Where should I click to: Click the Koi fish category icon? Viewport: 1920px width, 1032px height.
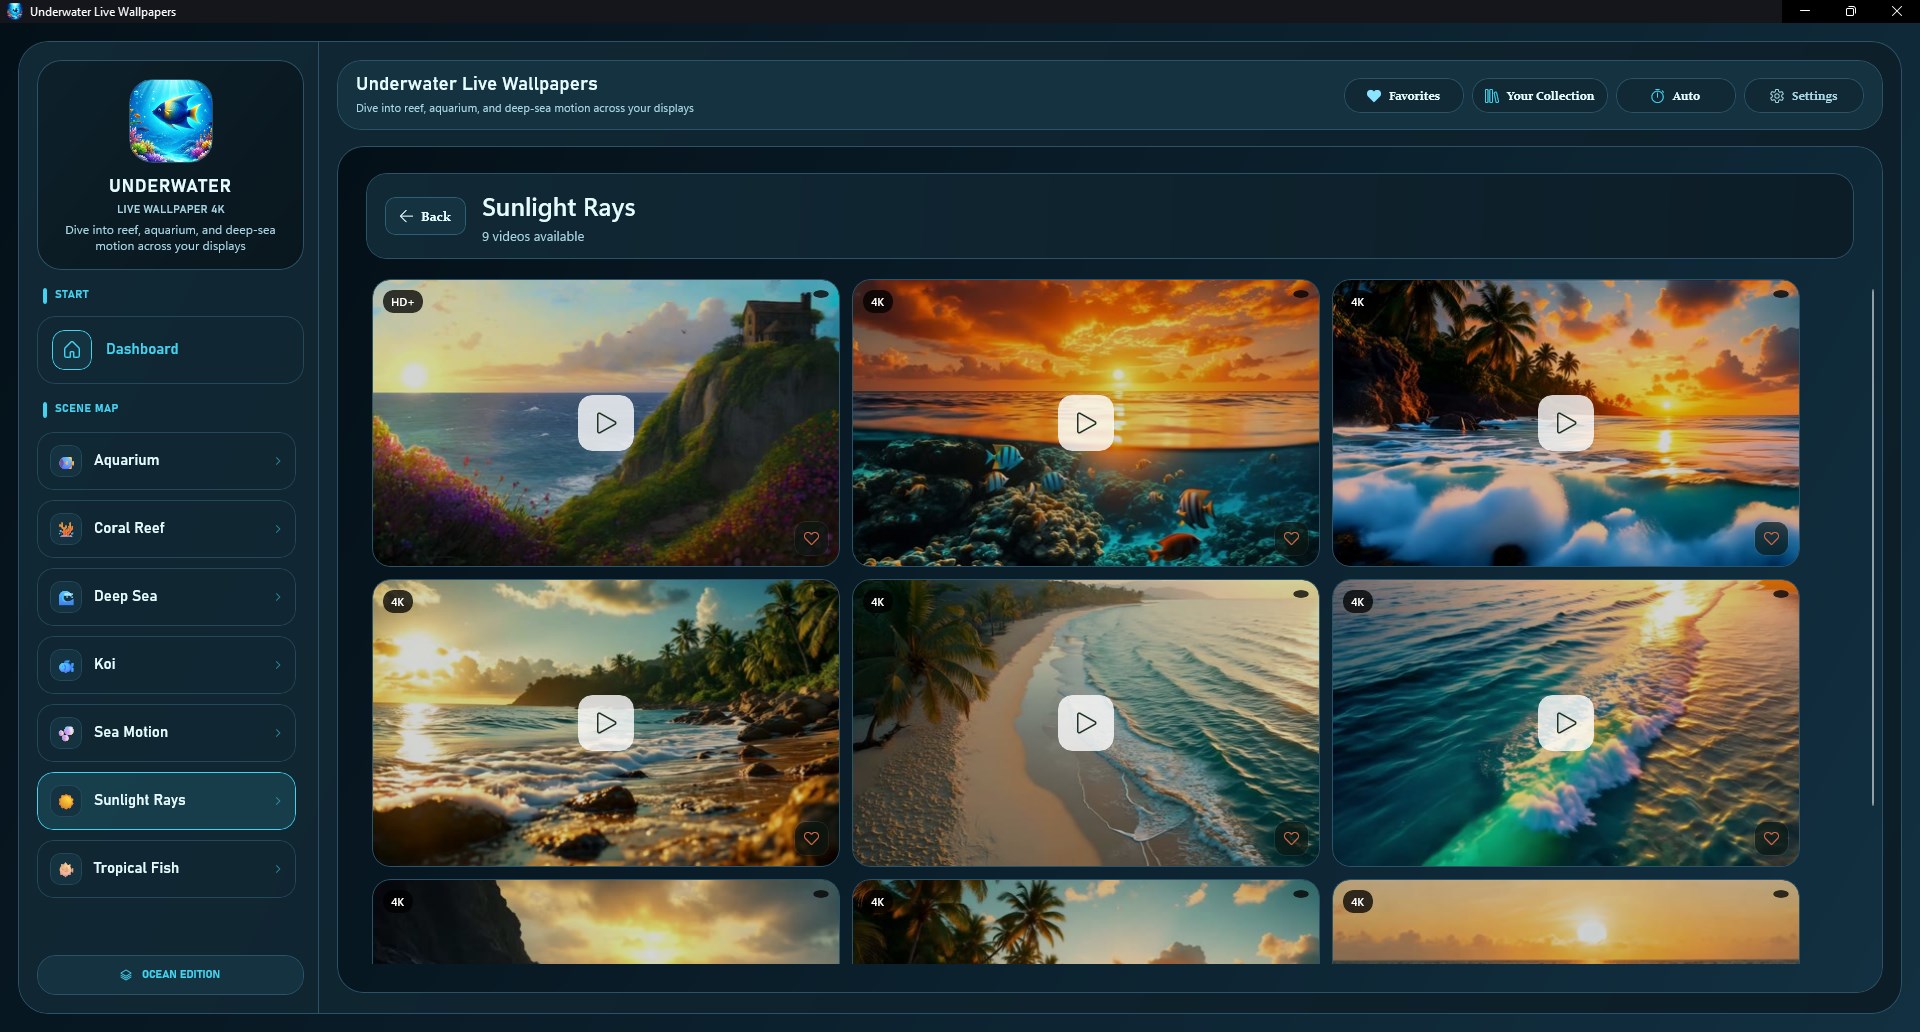66,665
